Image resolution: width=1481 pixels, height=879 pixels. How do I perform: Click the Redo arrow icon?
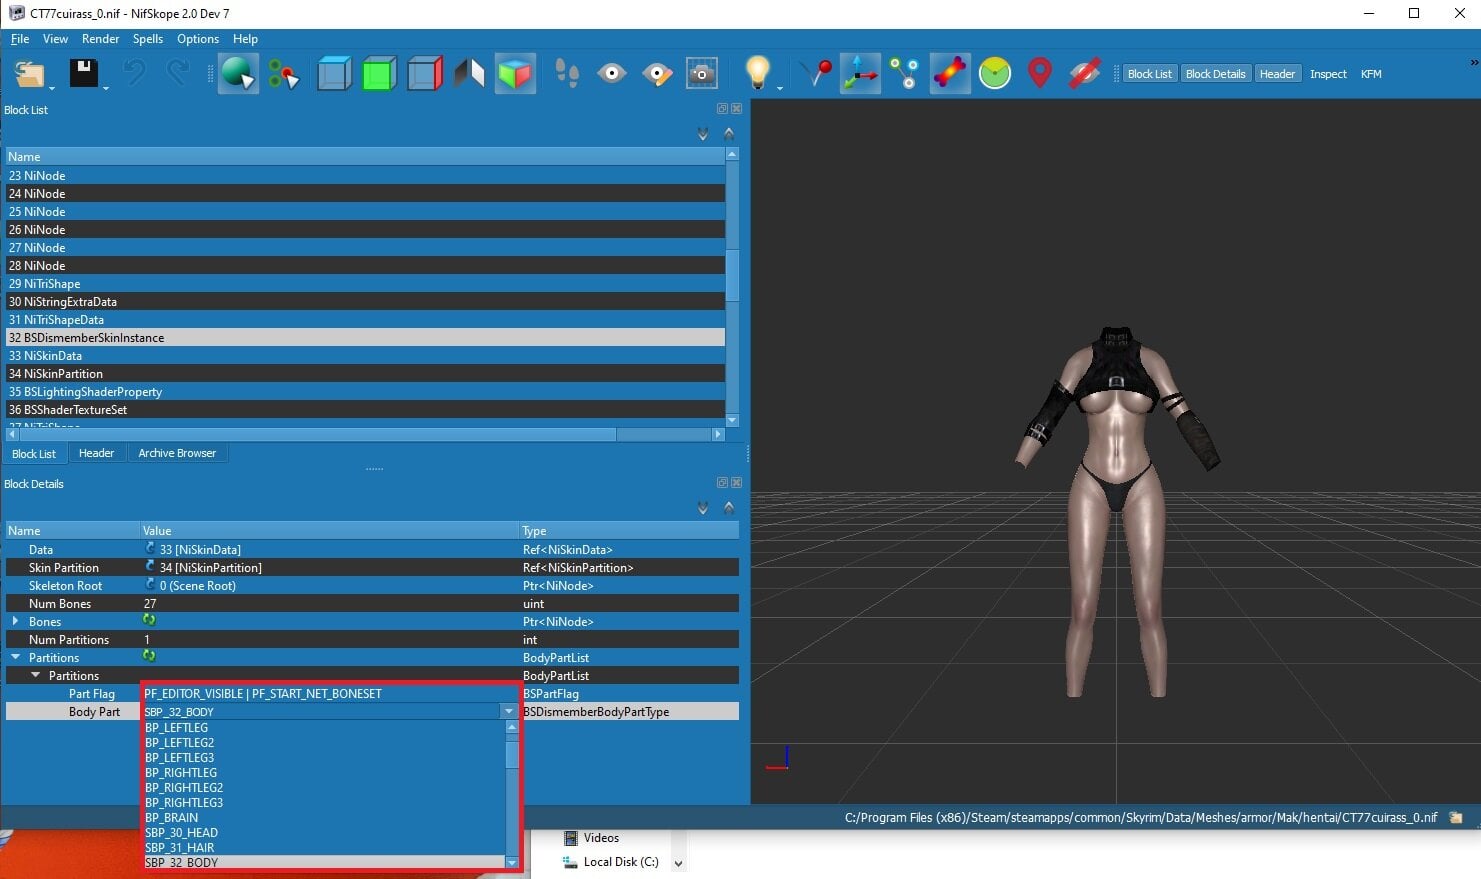(x=178, y=73)
